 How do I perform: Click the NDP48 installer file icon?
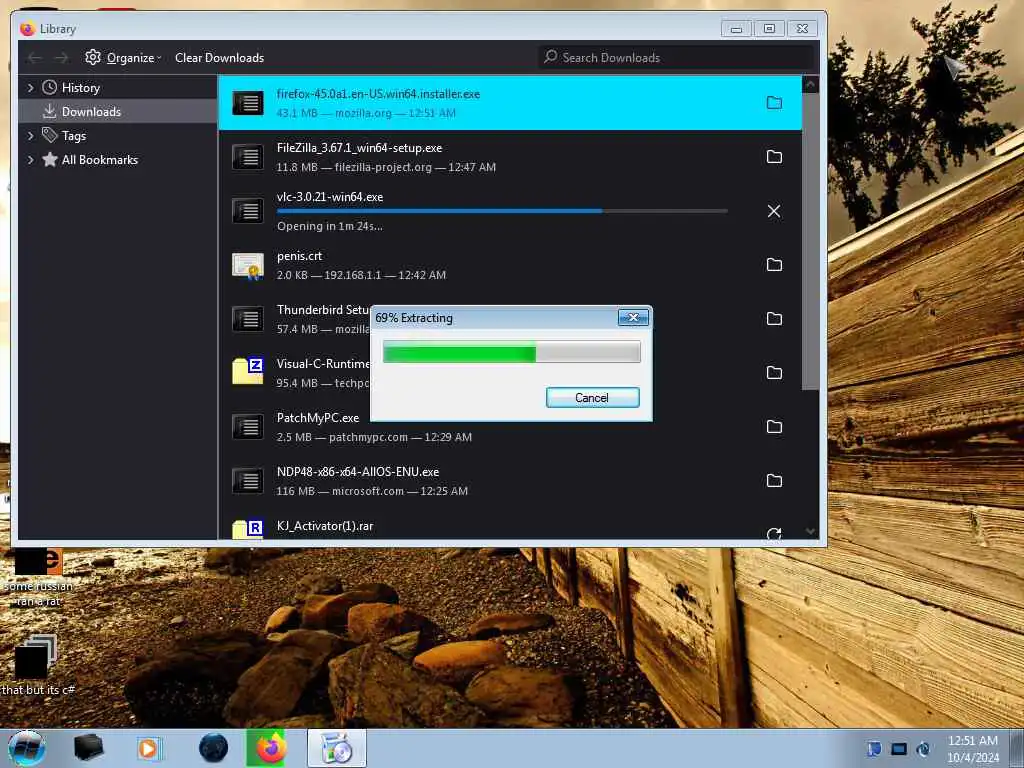[248, 481]
